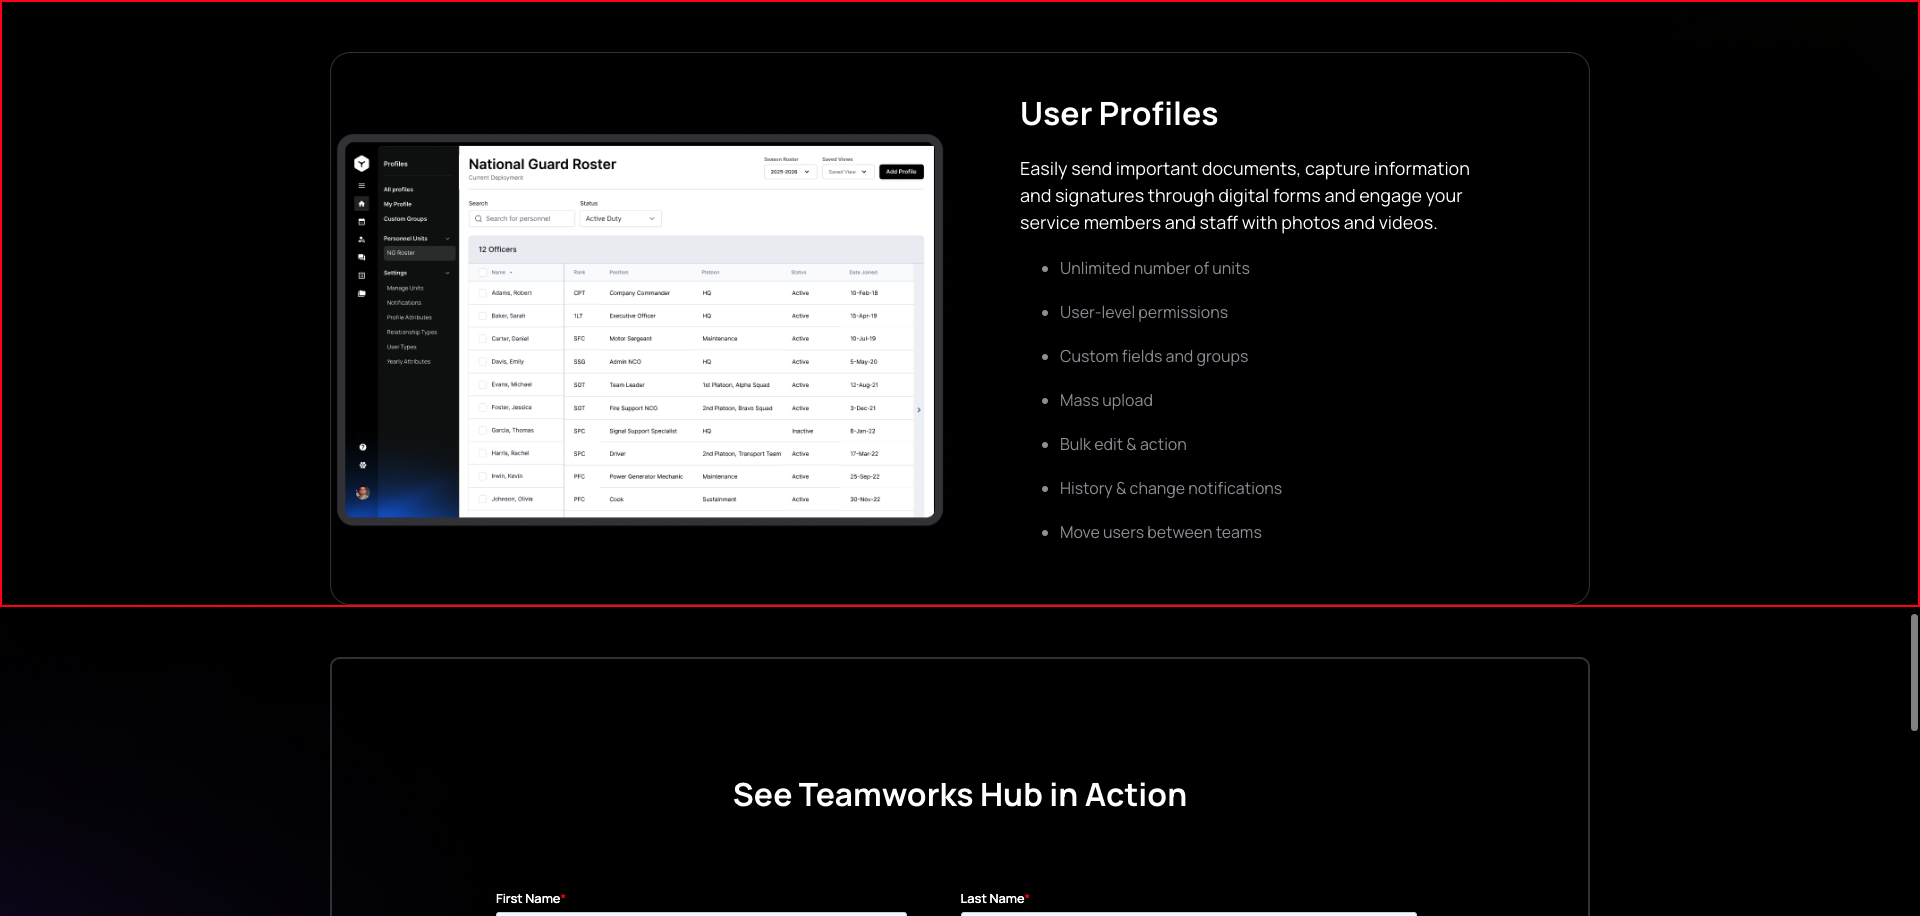This screenshot has height=916, width=1920.
Task: Check the box for Adams, Robert
Action: (x=483, y=293)
